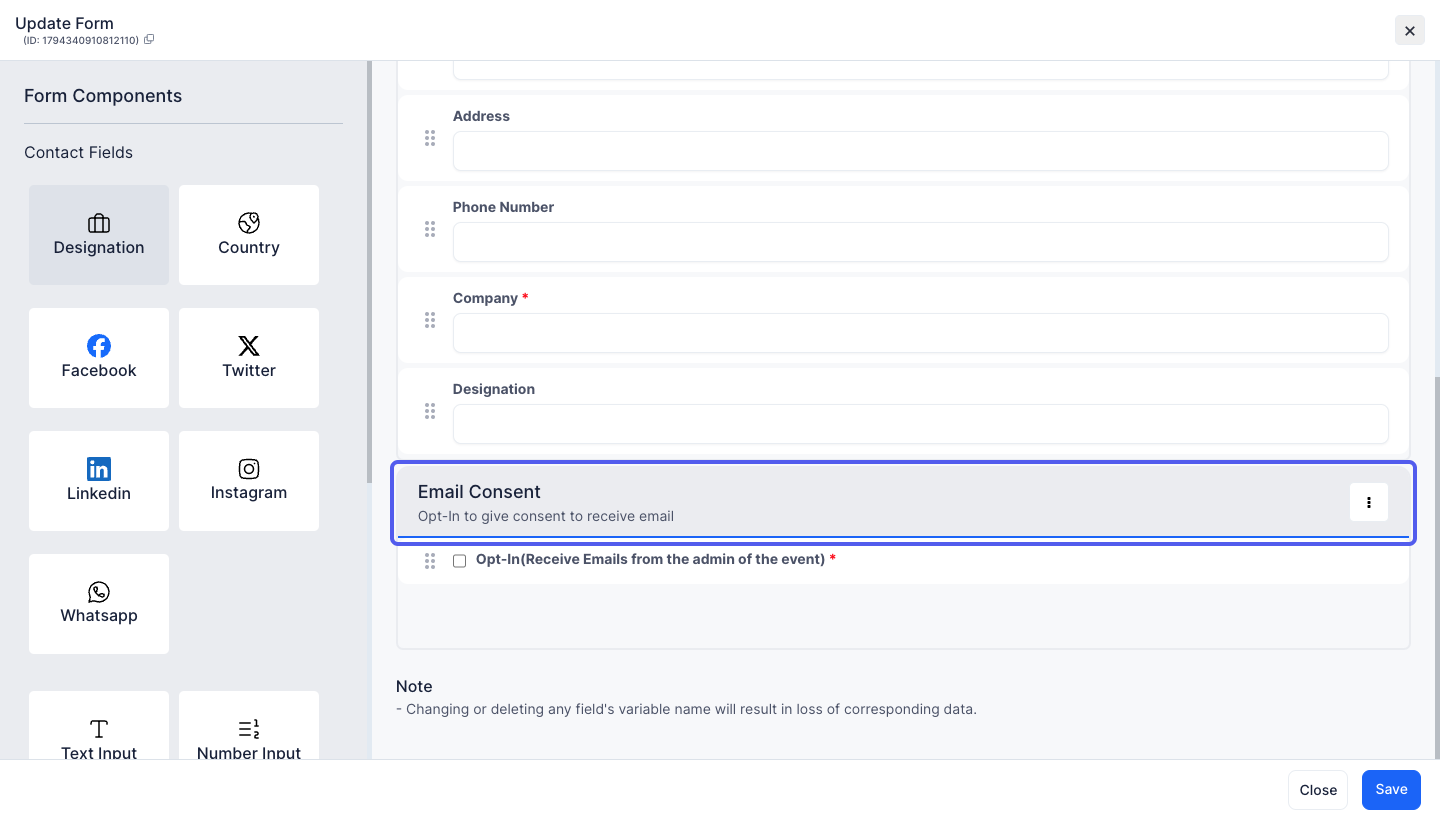Select the Facebook component tile
Image resolution: width=1440 pixels, height=837 pixels.
(99, 358)
